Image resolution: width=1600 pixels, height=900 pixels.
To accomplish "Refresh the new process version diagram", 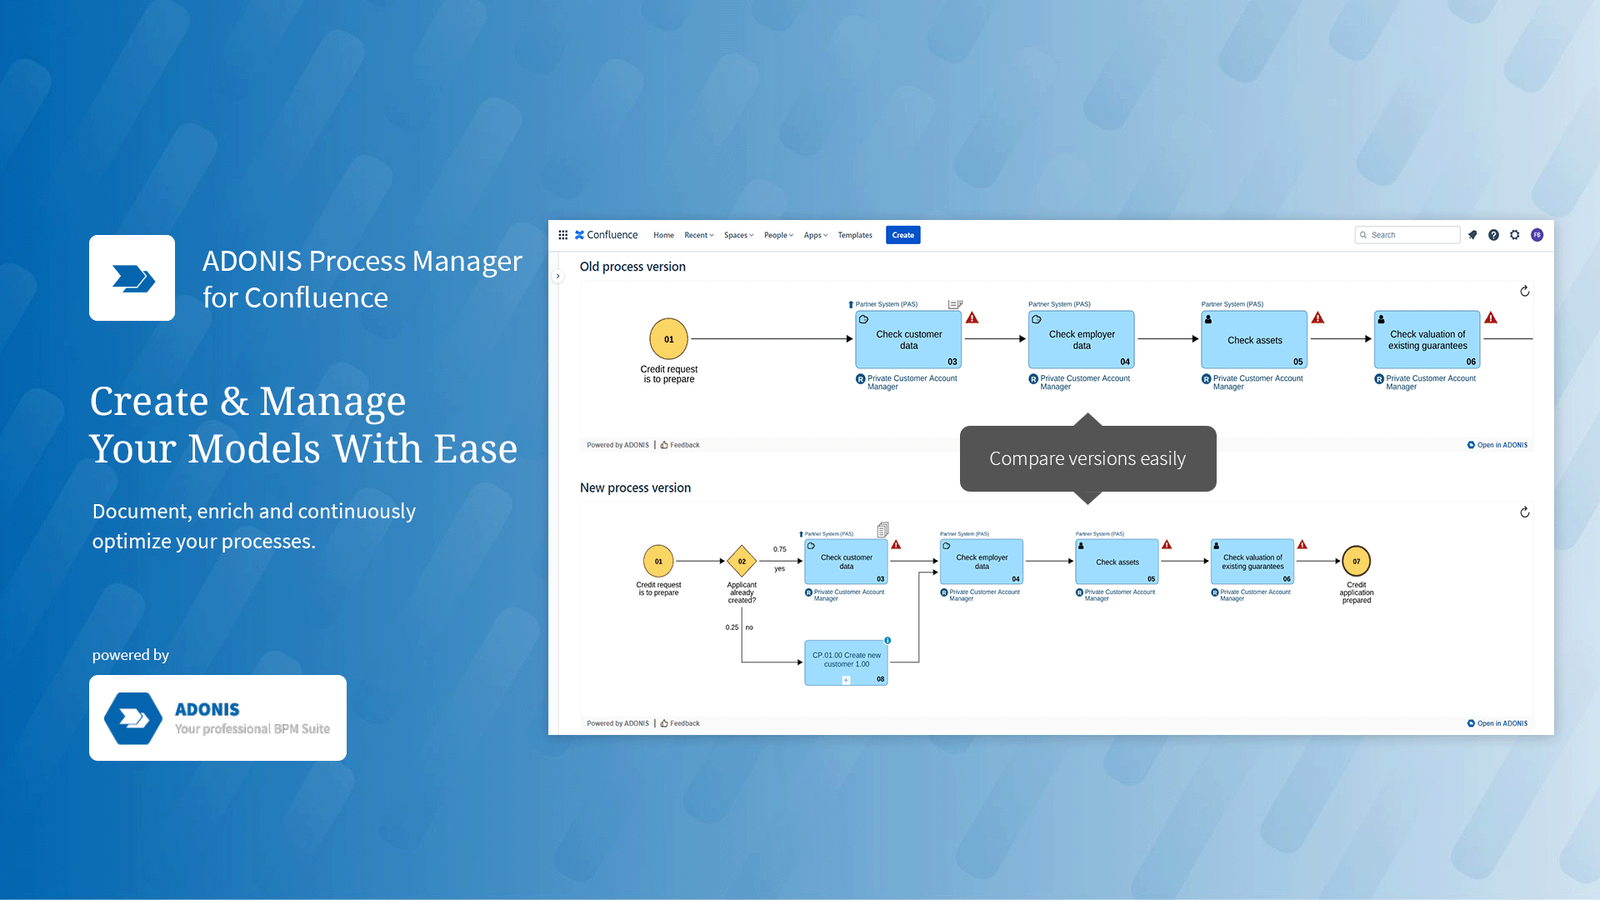I will (1525, 512).
